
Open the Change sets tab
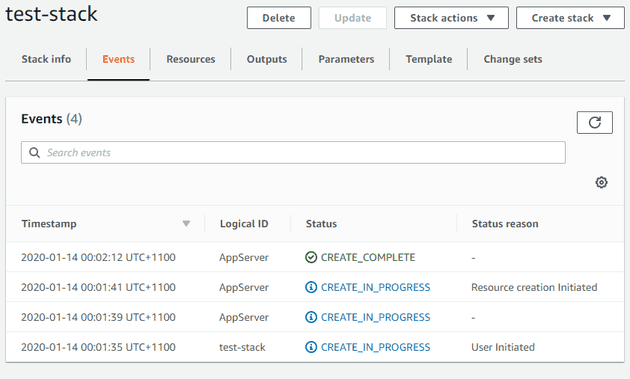click(513, 59)
